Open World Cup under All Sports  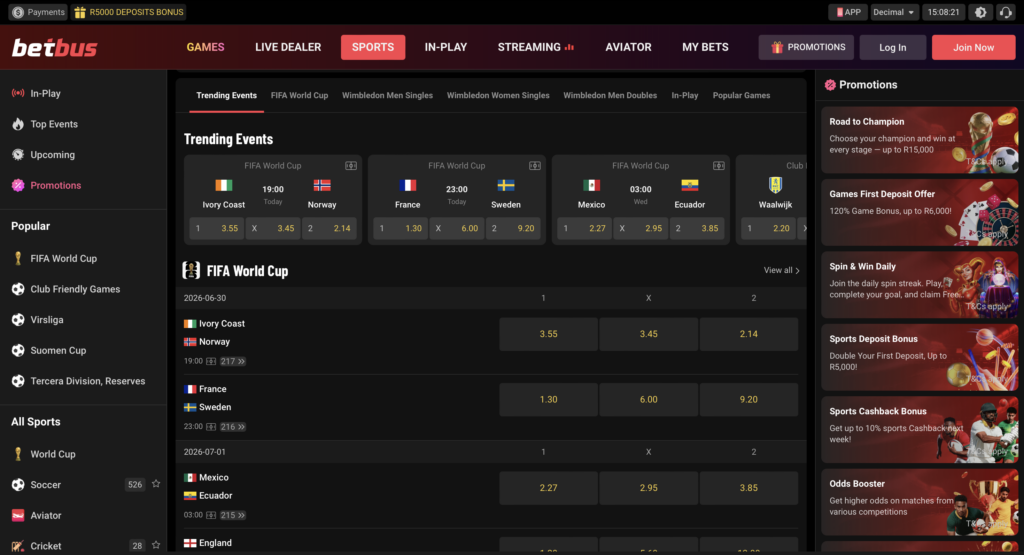click(x=83, y=454)
